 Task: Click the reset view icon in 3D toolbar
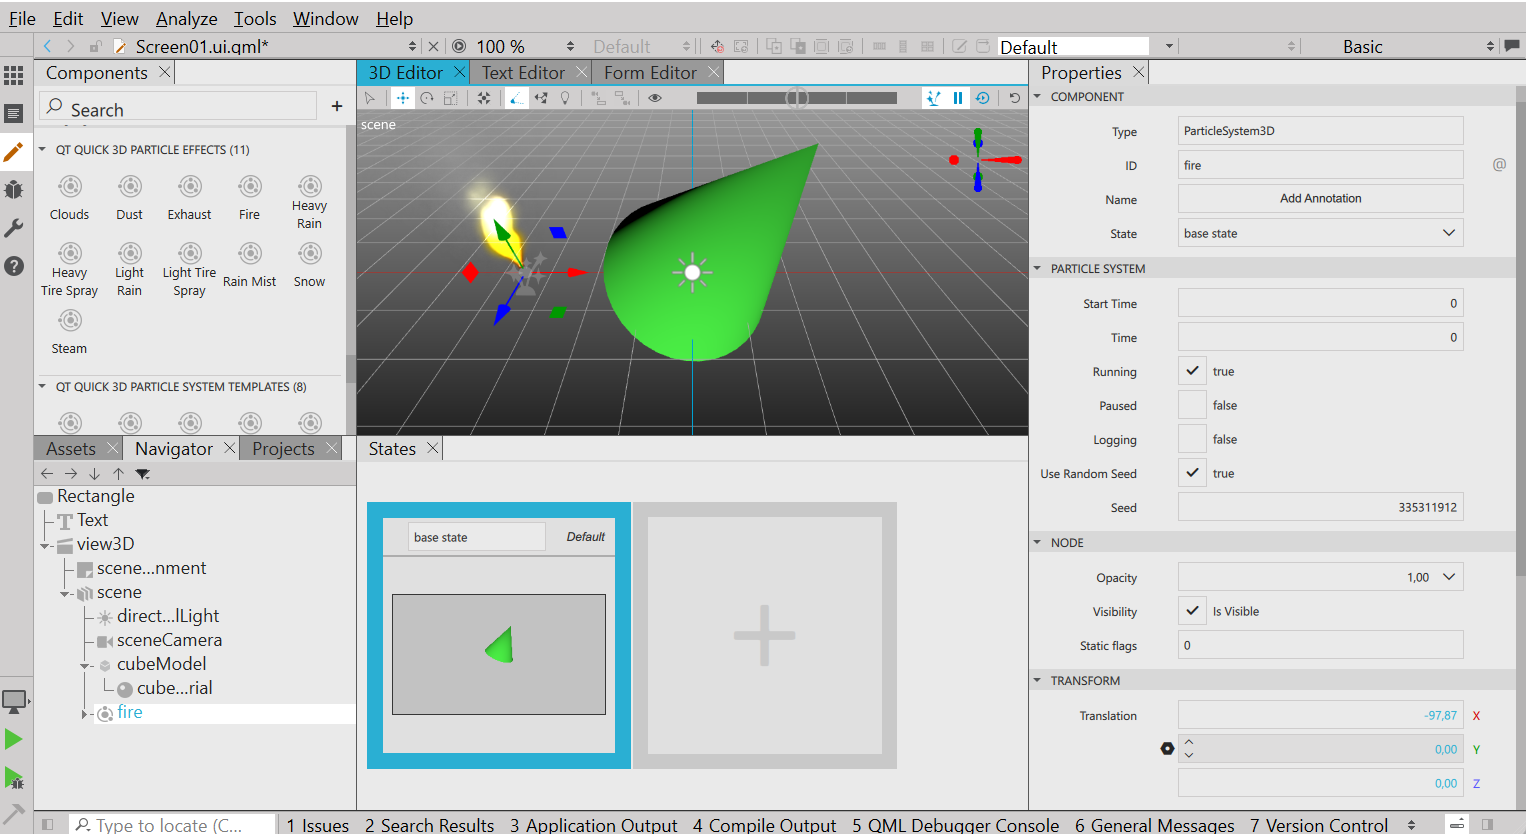point(1014,98)
